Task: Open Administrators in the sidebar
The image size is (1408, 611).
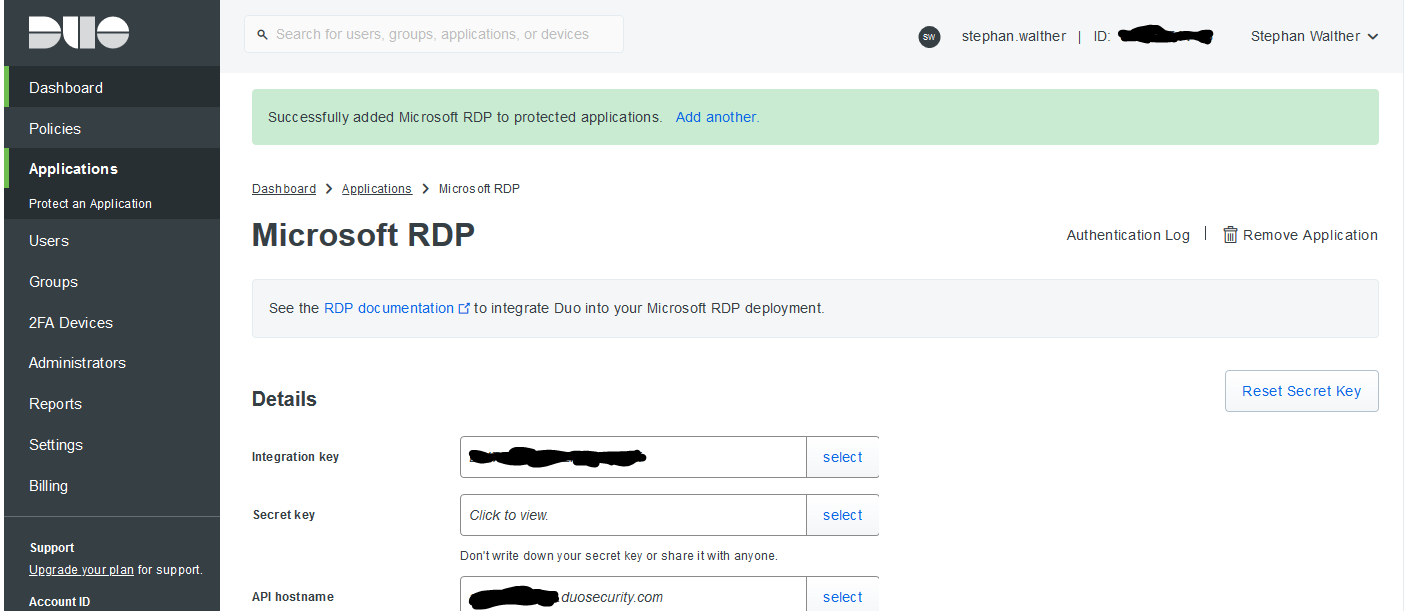Action: (112, 363)
